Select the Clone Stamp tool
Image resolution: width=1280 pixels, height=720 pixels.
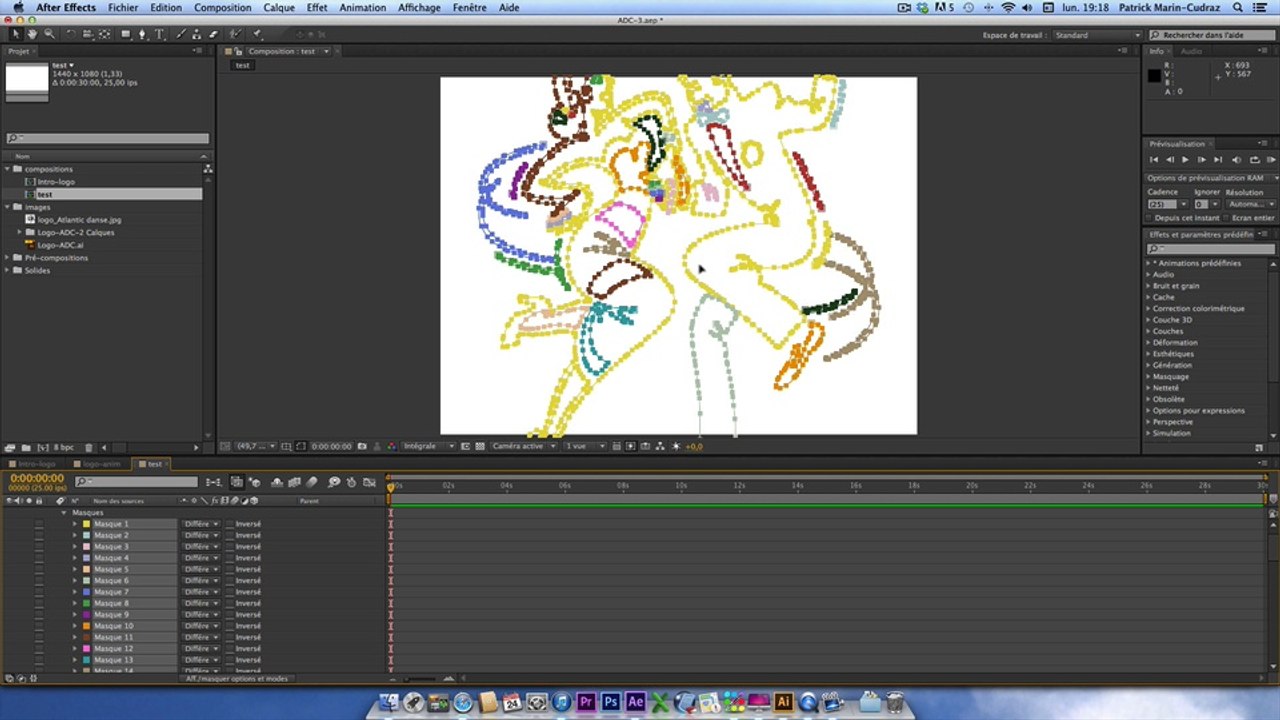point(196,34)
